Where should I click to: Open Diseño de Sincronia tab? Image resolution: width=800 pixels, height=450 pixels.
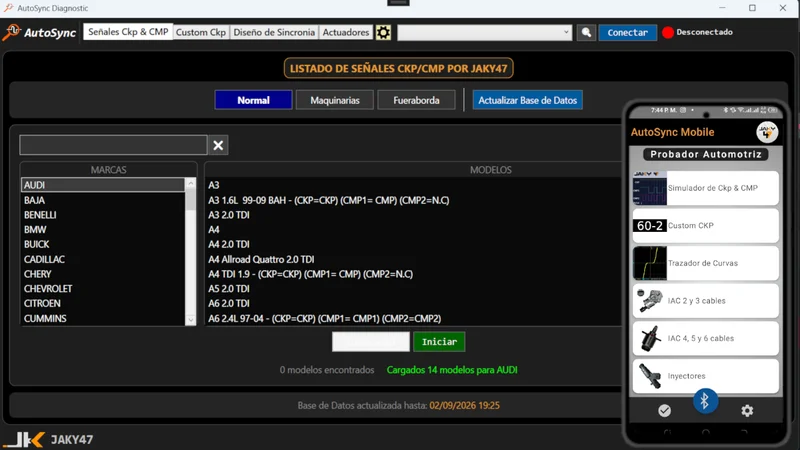point(274,32)
